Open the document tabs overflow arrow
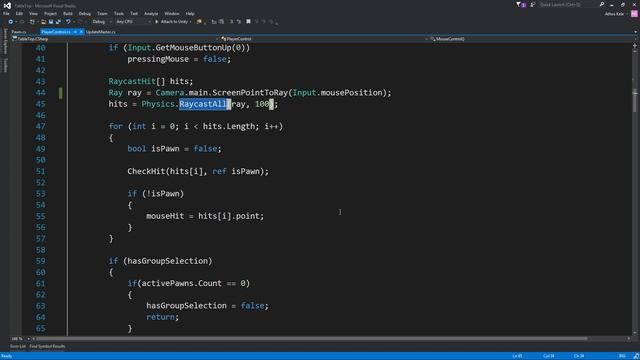The image size is (640, 360). [x=636, y=32]
